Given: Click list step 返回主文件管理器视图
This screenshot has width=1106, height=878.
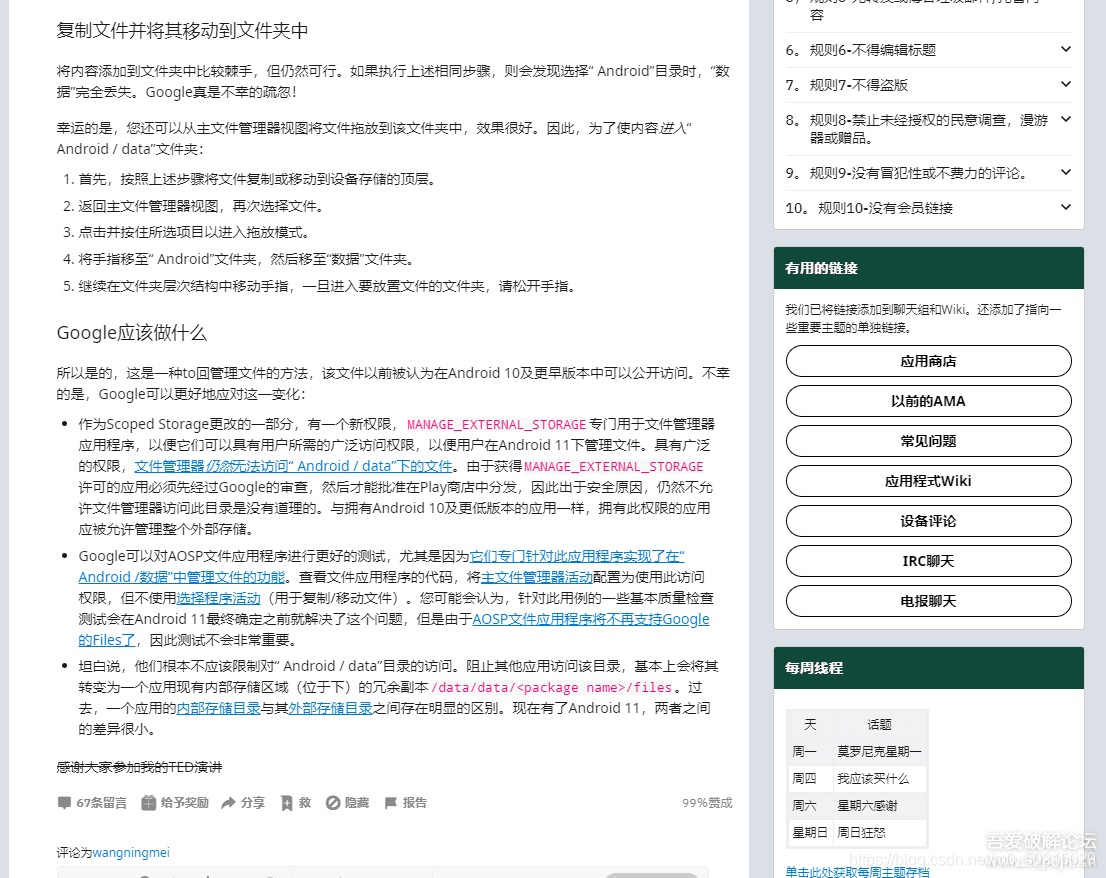Looking at the screenshot, I should 201,206.
